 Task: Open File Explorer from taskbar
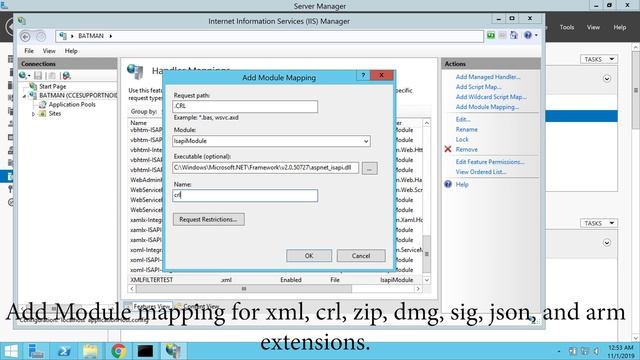click(91, 351)
